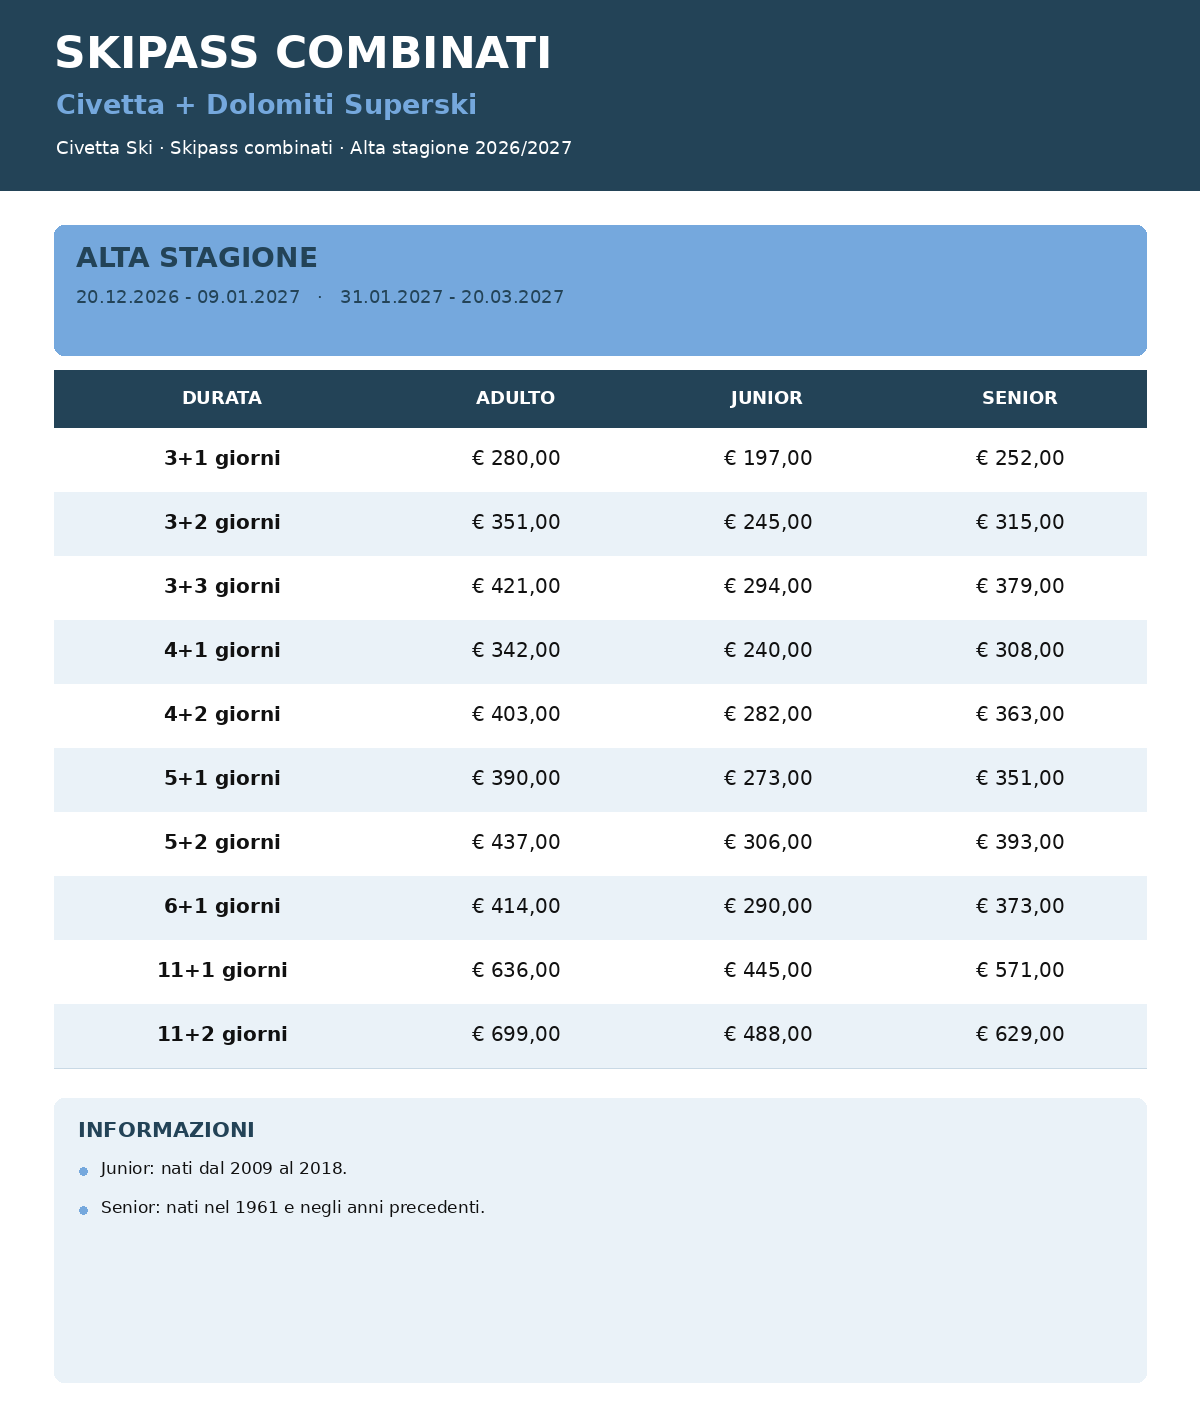Image resolution: width=1200 pixels, height=1420 pixels.
Task: Click the bullet icon beside Senior note
Action: pyautogui.click(x=84, y=1210)
